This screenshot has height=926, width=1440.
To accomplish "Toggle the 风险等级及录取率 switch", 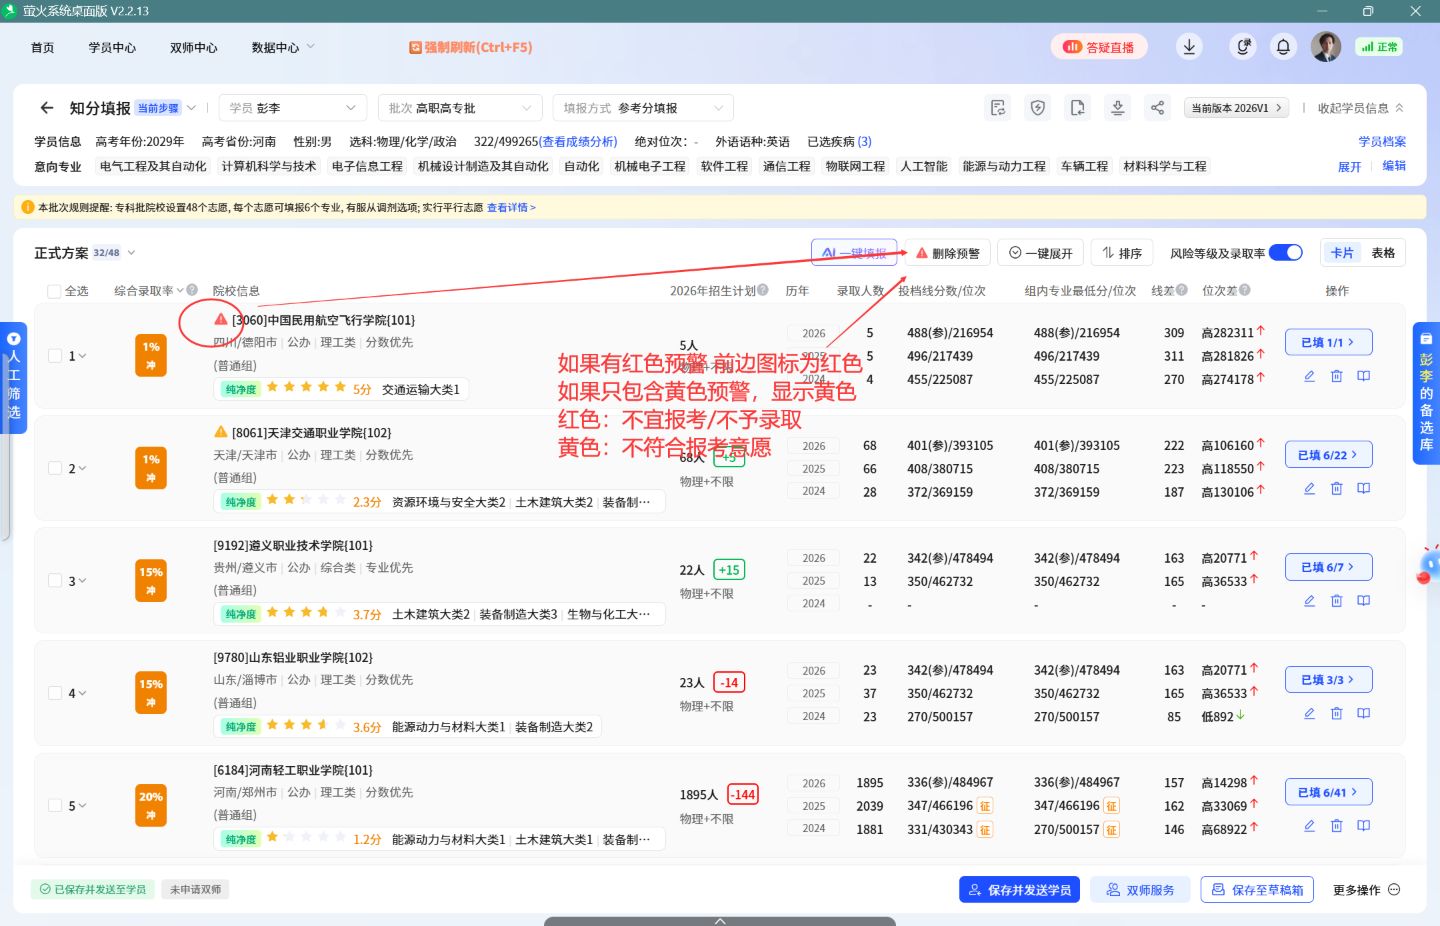I will (1286, 253).
